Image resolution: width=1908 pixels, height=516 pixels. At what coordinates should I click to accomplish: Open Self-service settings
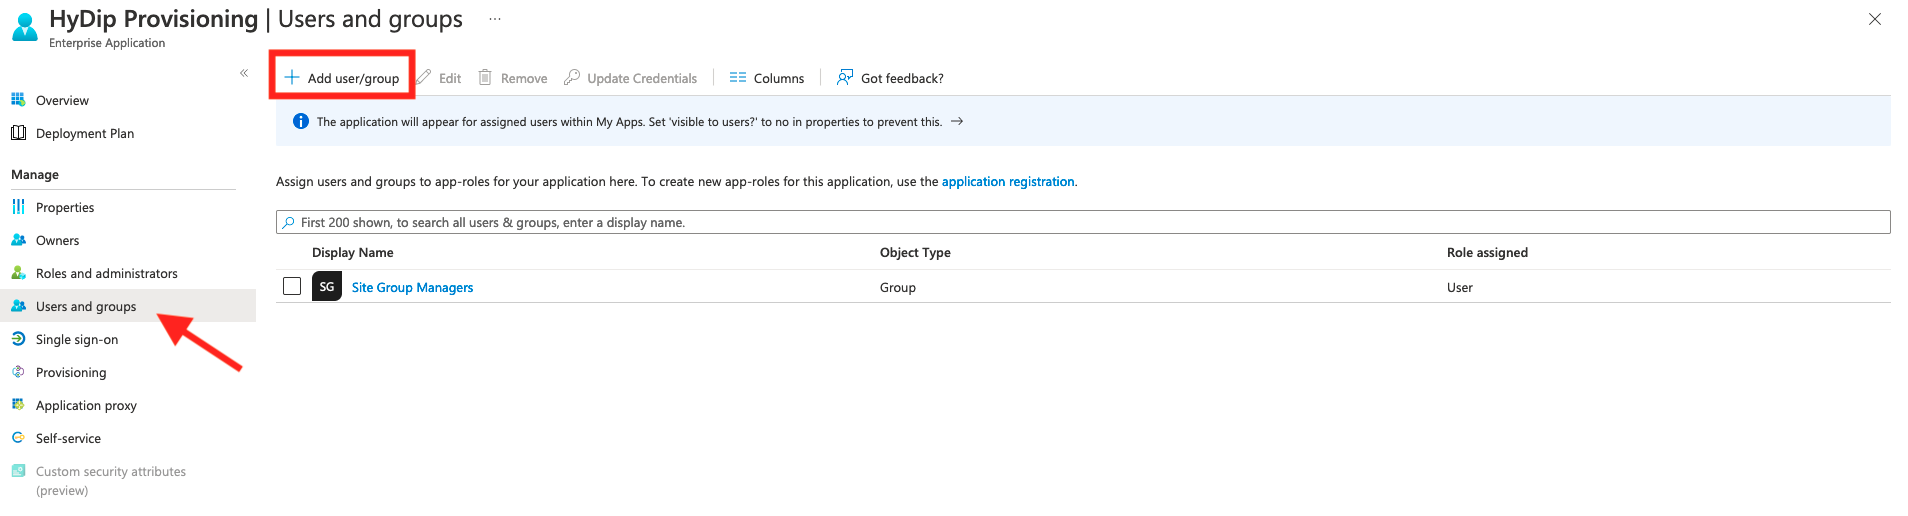(x=68, y=438)
